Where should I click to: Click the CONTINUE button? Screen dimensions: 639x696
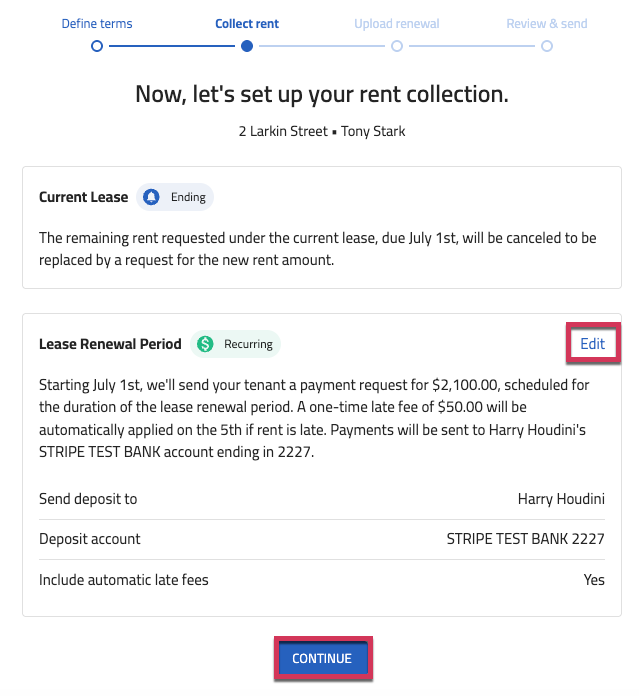click(322, 658)
